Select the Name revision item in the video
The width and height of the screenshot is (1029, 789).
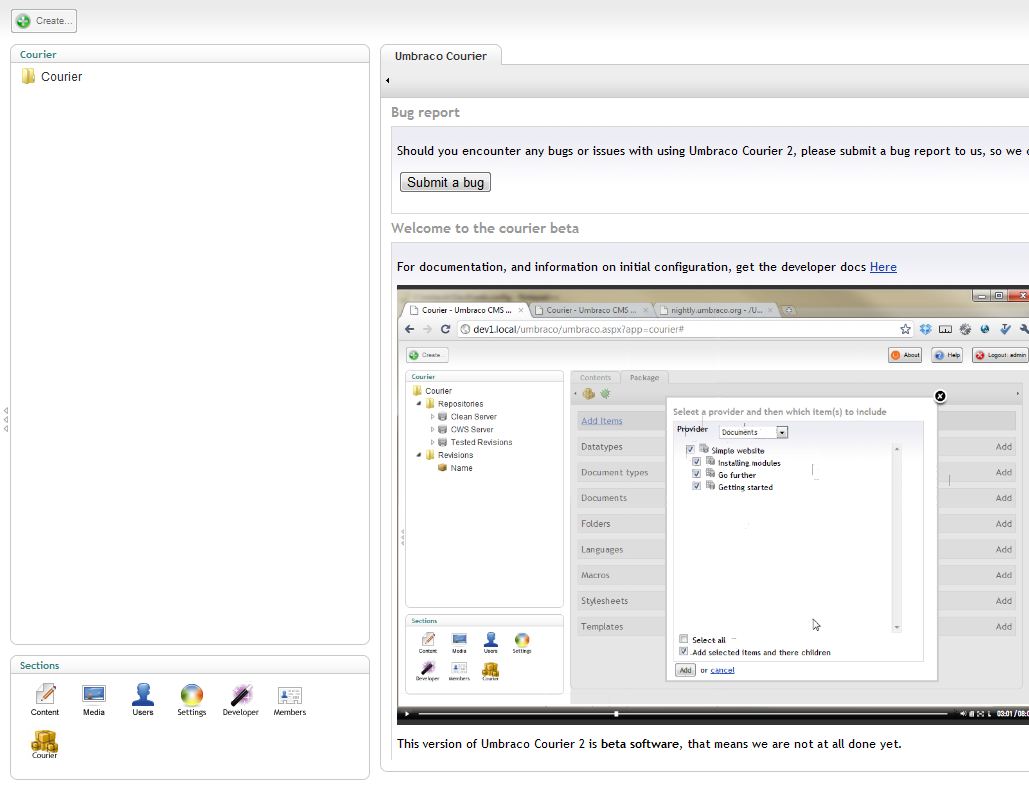click(455, 468)
